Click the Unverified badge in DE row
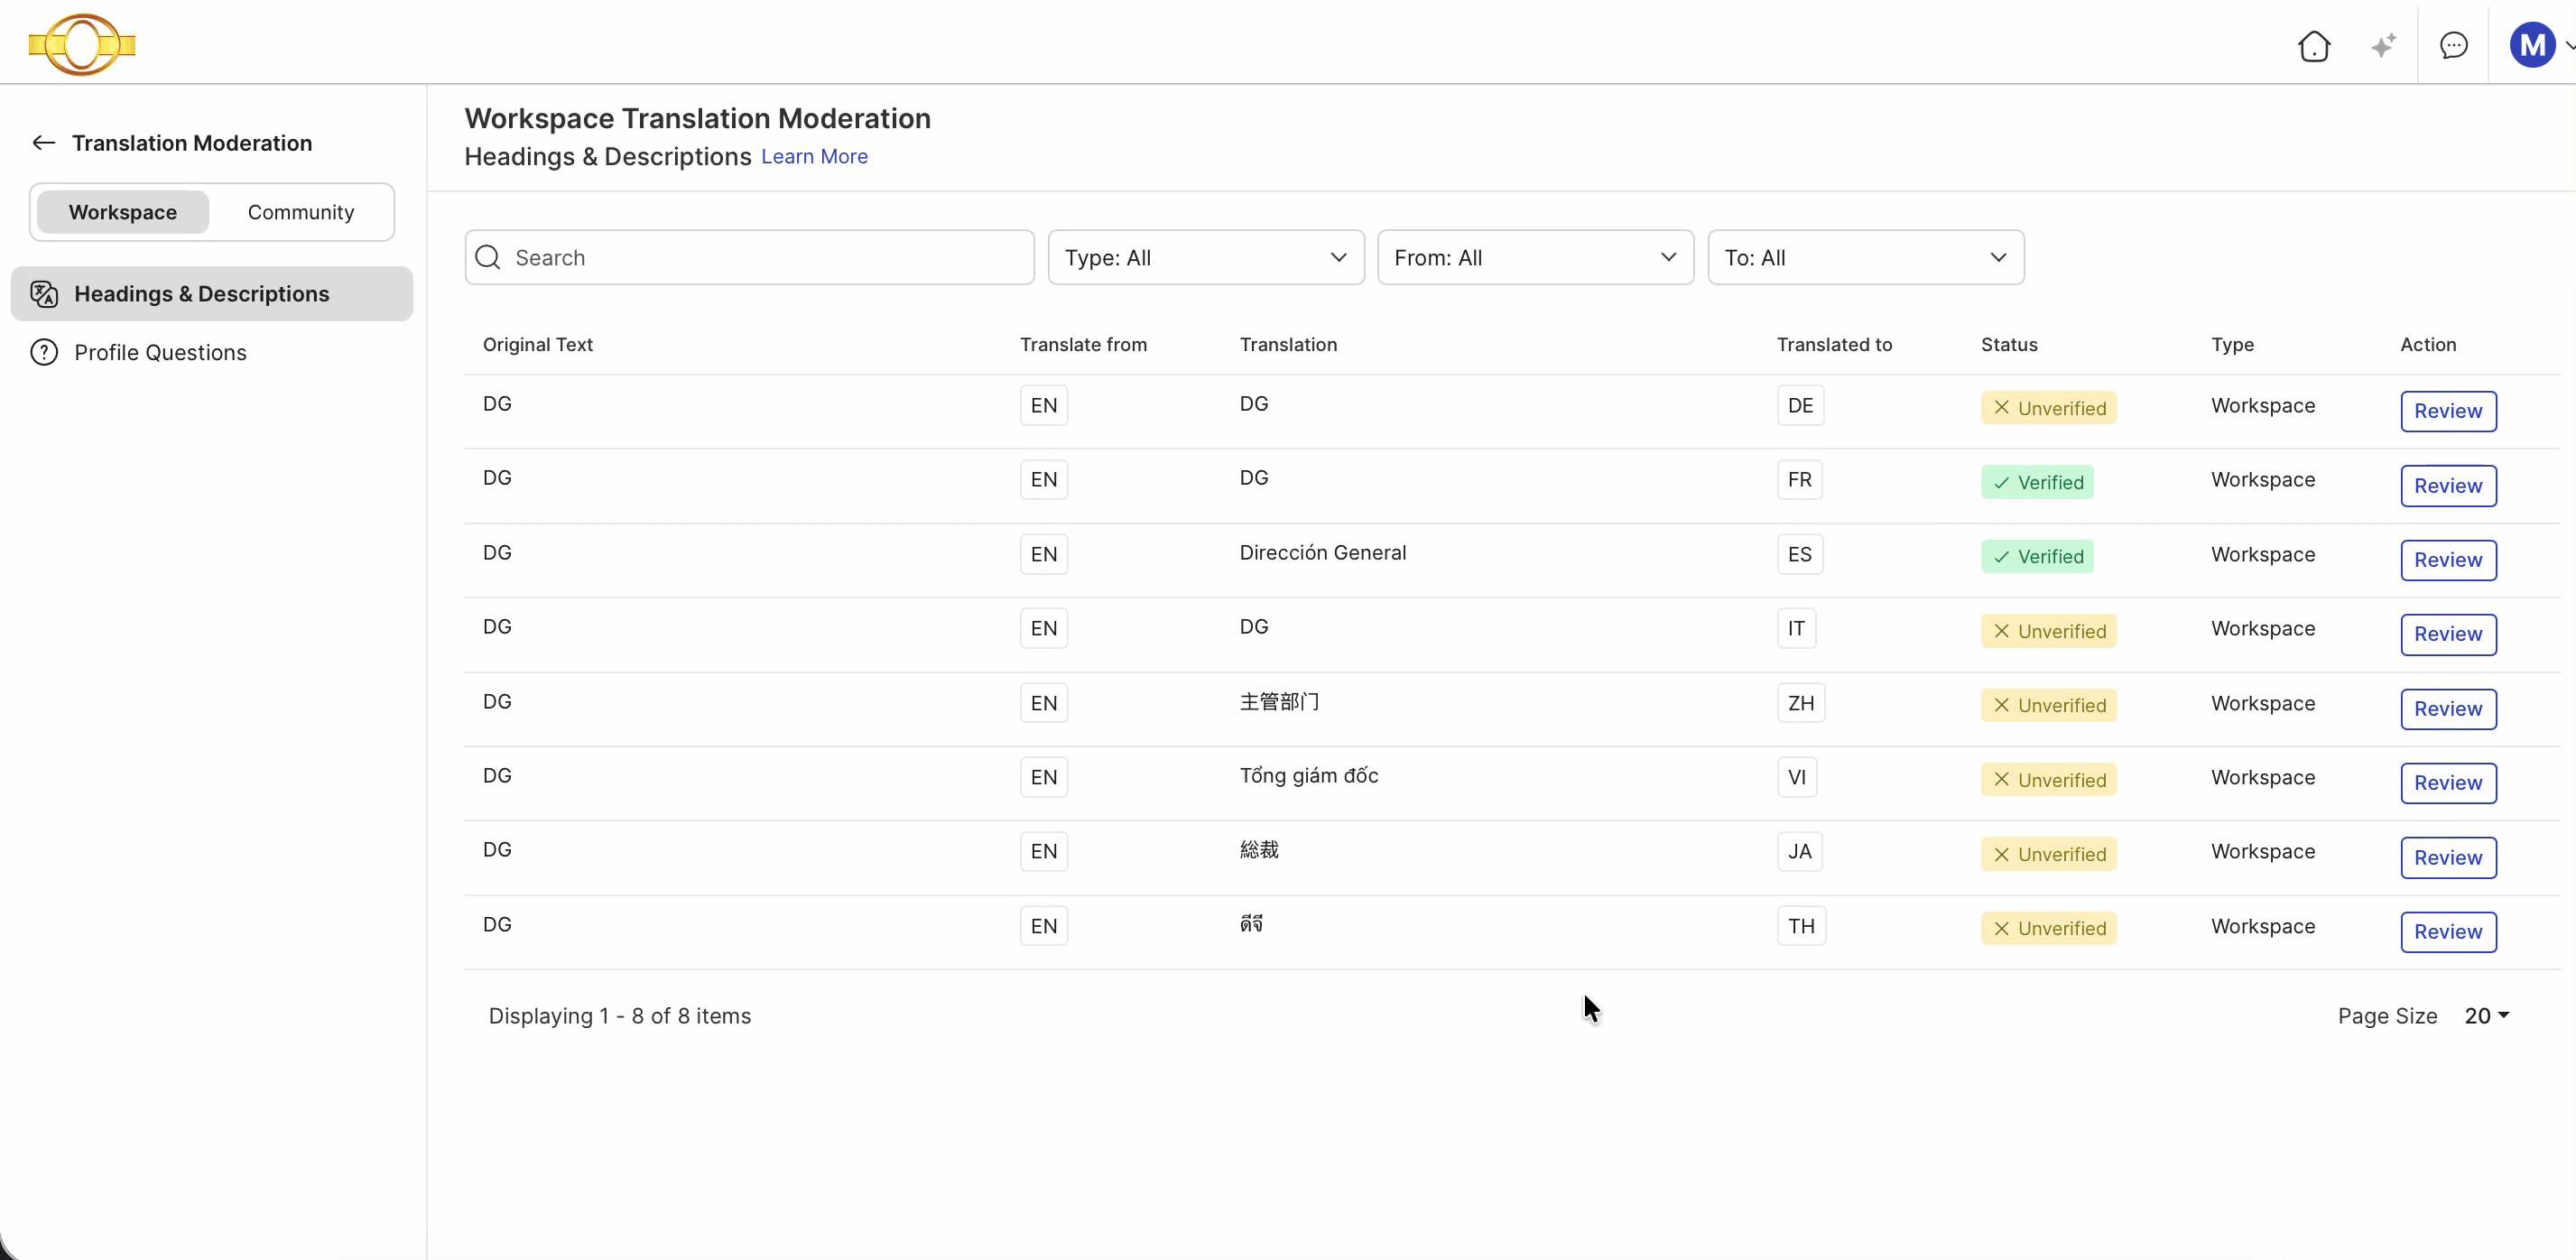2576x1260 pixels. click(x=2048, y=408)
